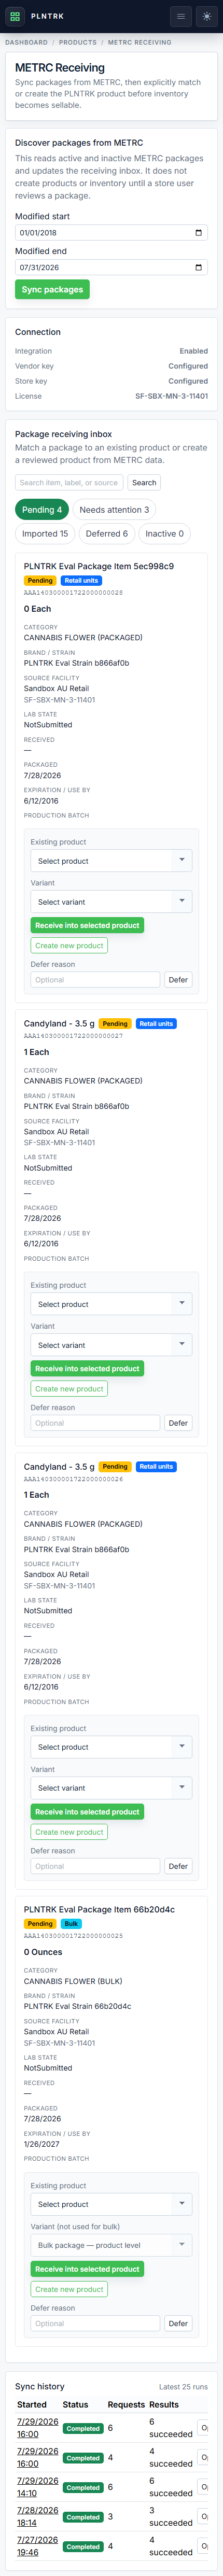
Task: Toggle the light/dark theme sun icon
Action: 207,16
